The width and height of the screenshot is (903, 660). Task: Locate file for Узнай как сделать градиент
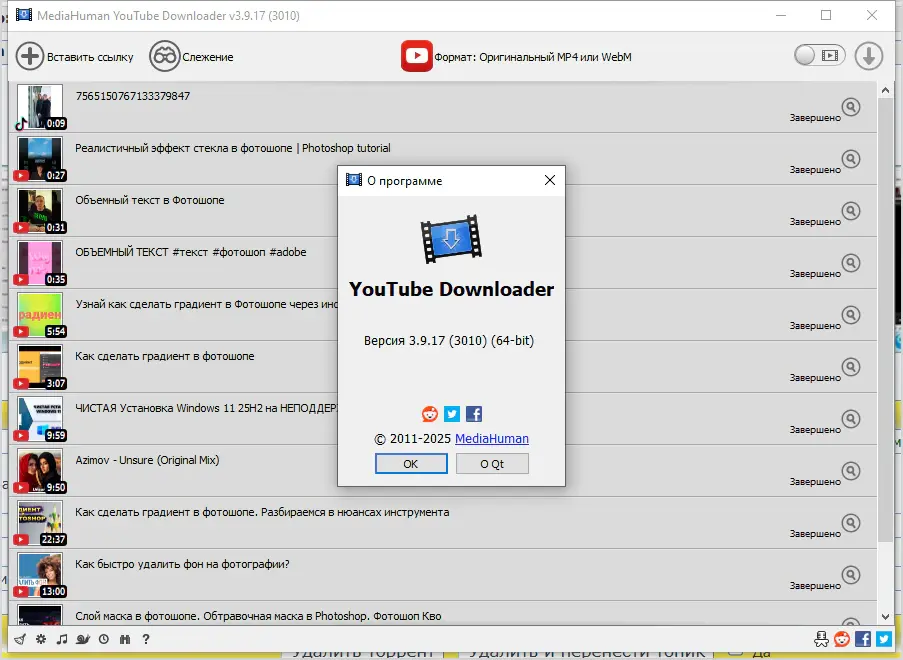click(851, 315)
